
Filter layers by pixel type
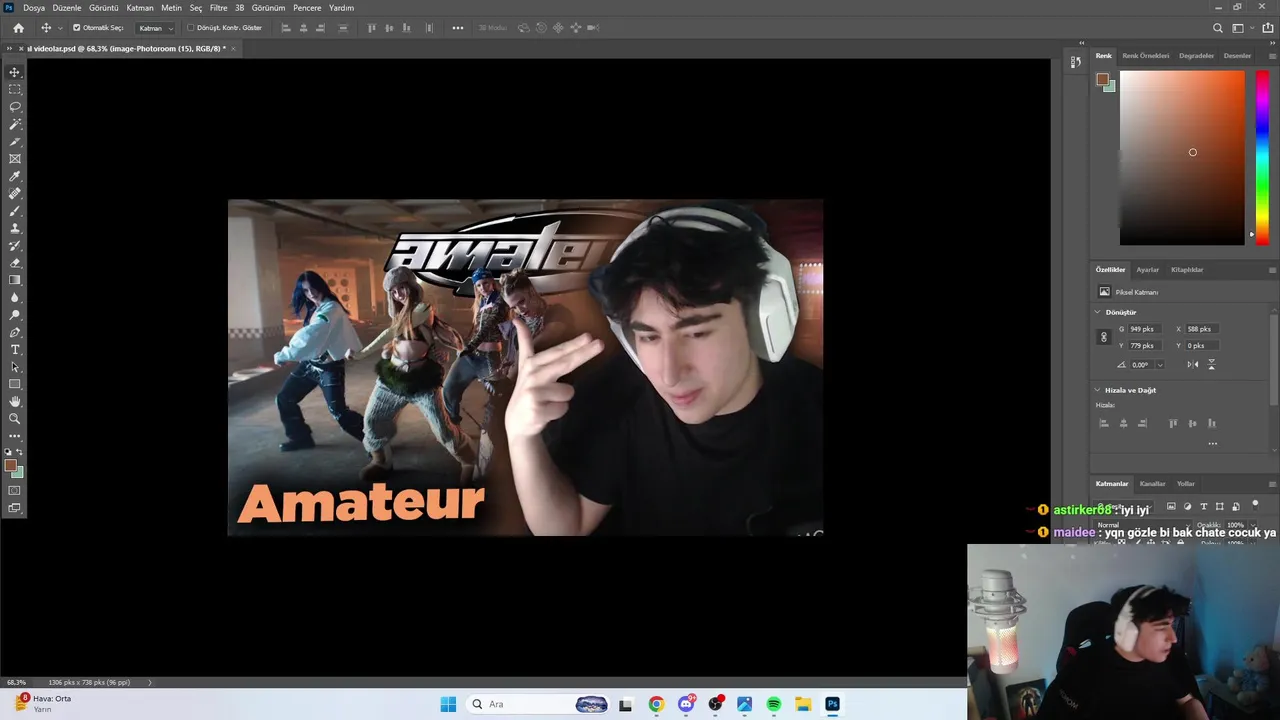(x=1171, y=506)
